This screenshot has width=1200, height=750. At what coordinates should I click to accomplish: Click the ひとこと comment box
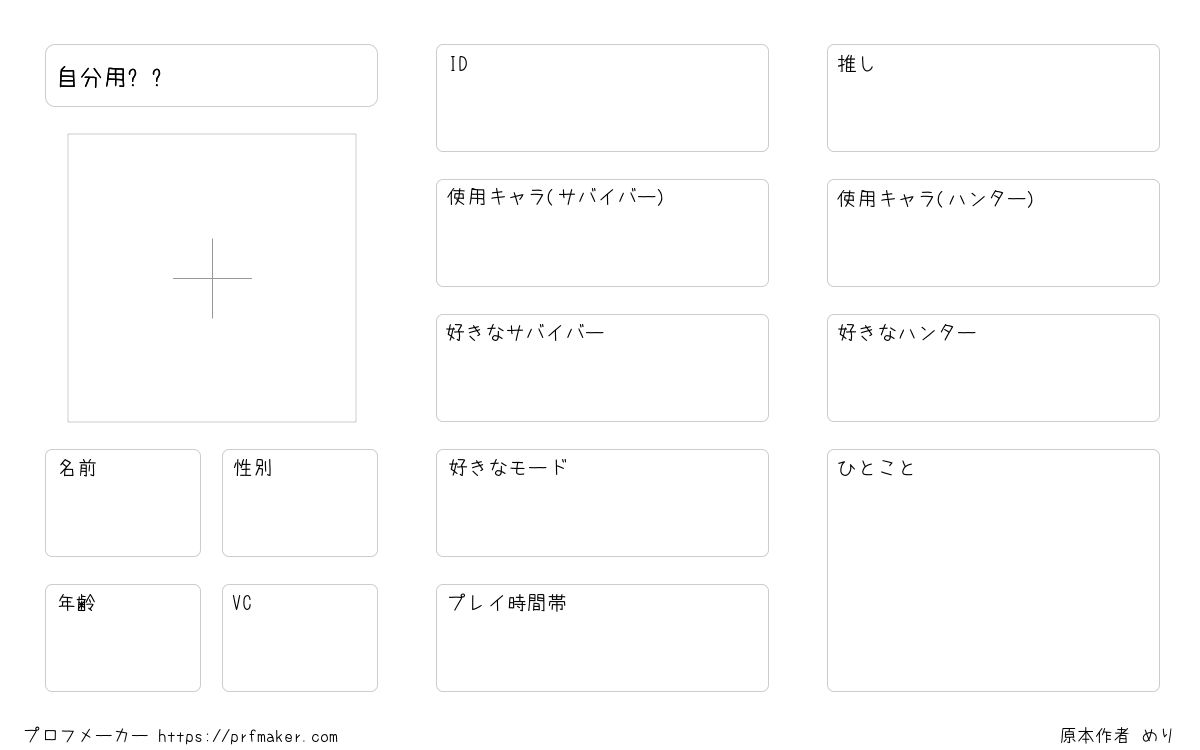[x=993, y=570]
